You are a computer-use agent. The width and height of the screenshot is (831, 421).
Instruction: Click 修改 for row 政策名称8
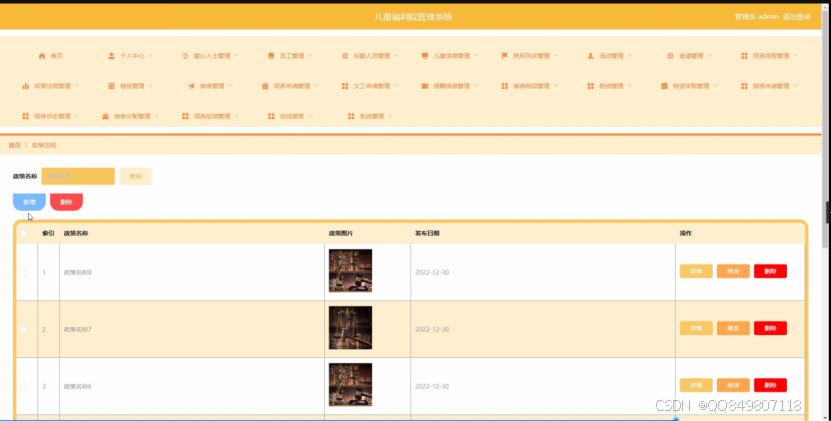(733, 271)
